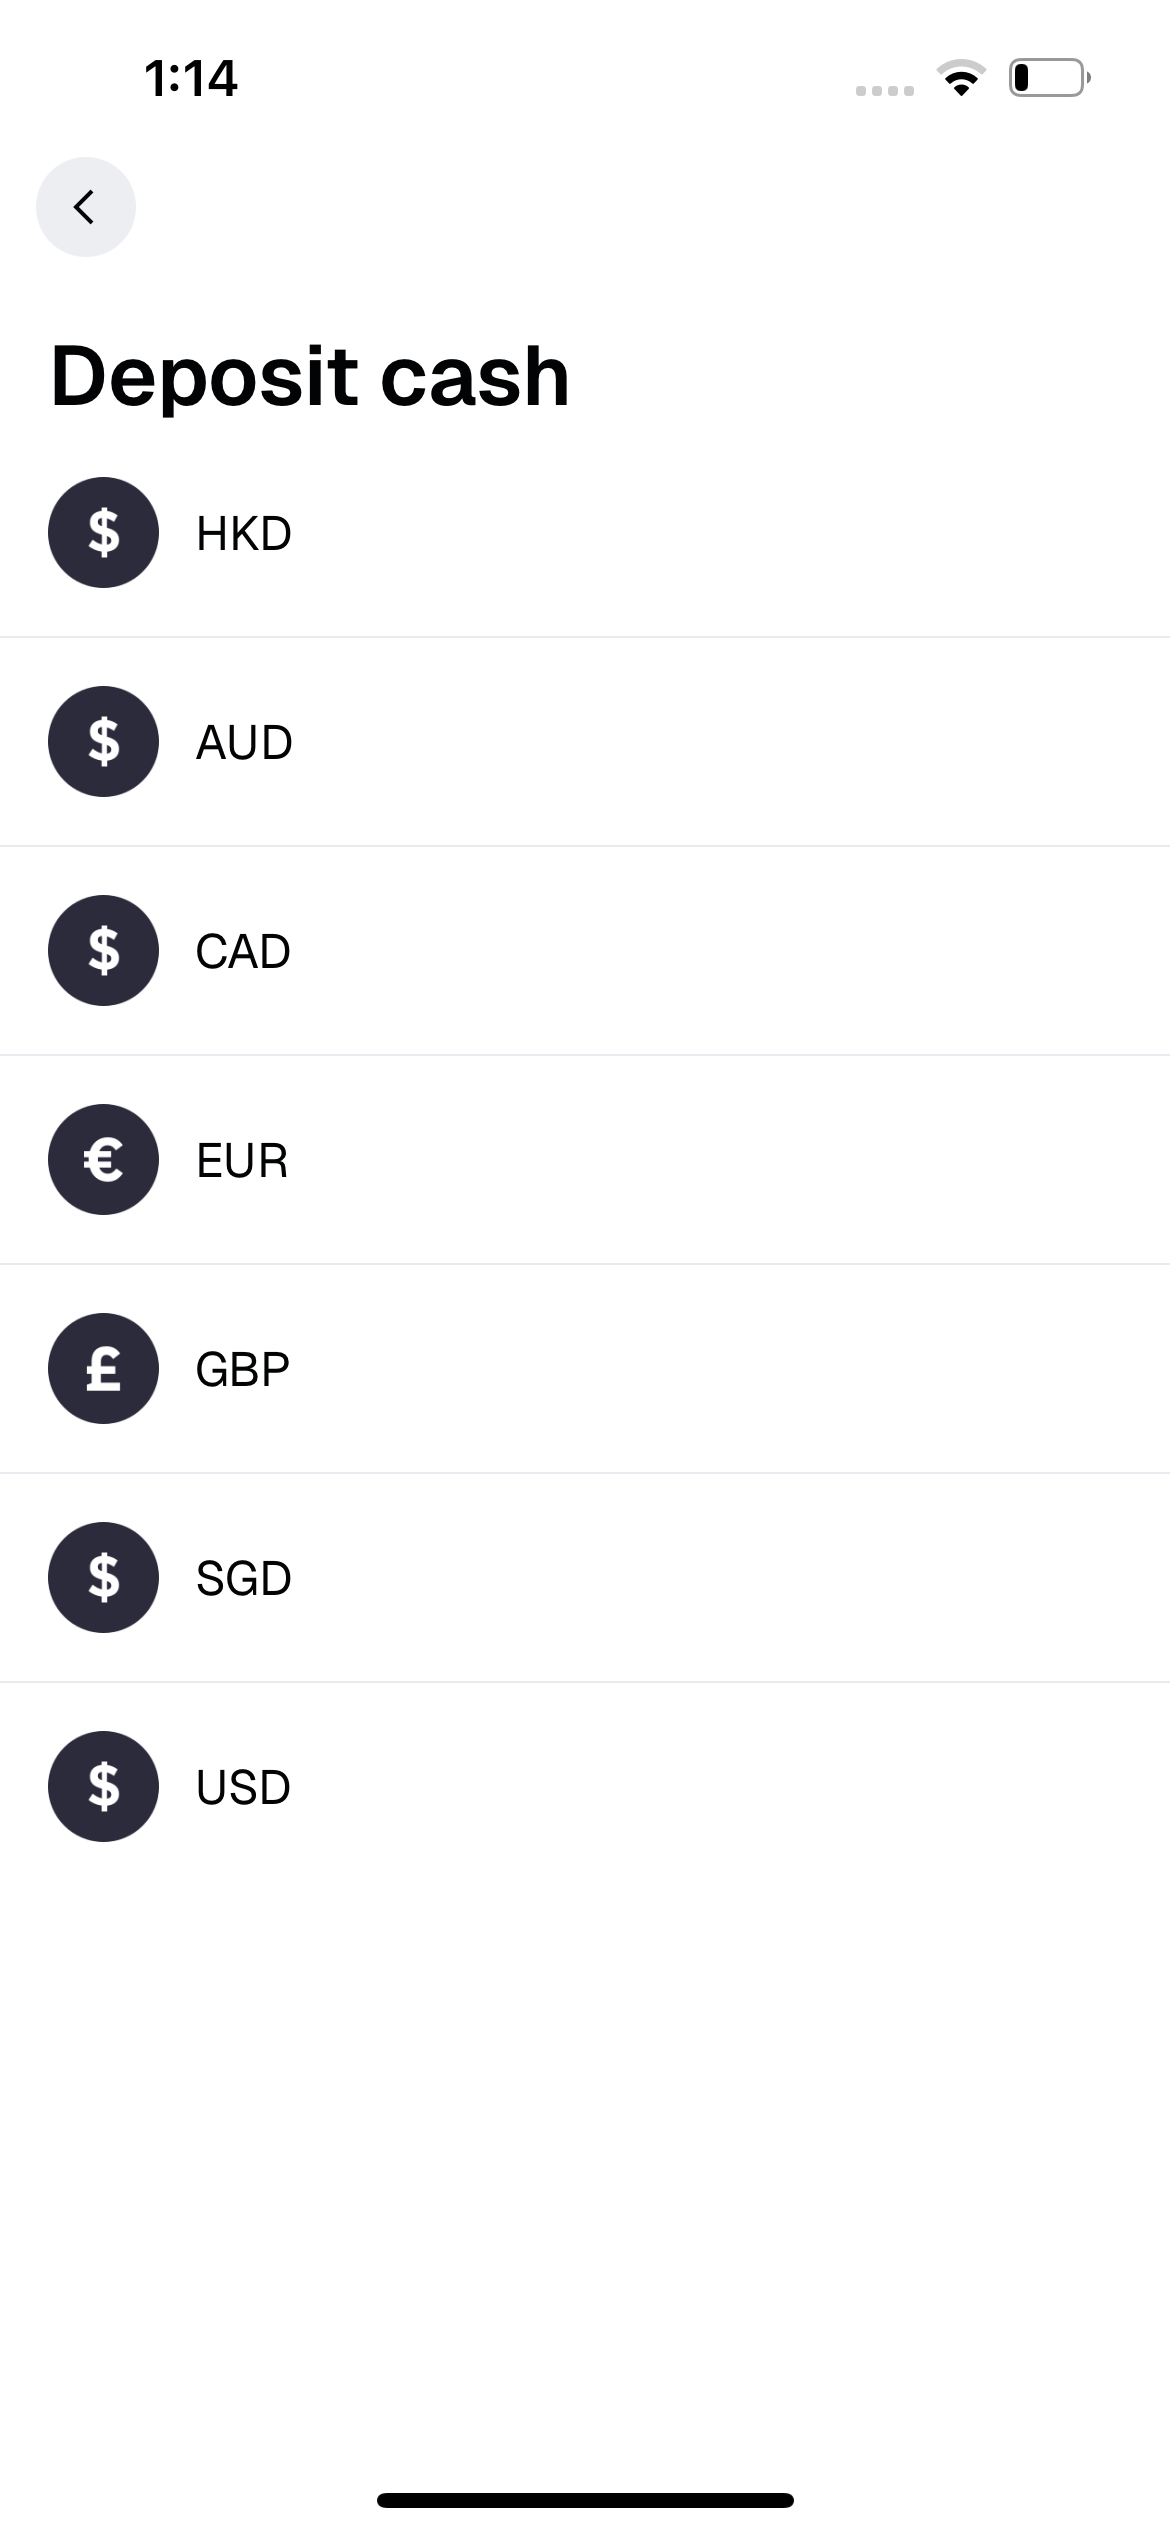Pick GBP currency label

tap(243, 1370)
